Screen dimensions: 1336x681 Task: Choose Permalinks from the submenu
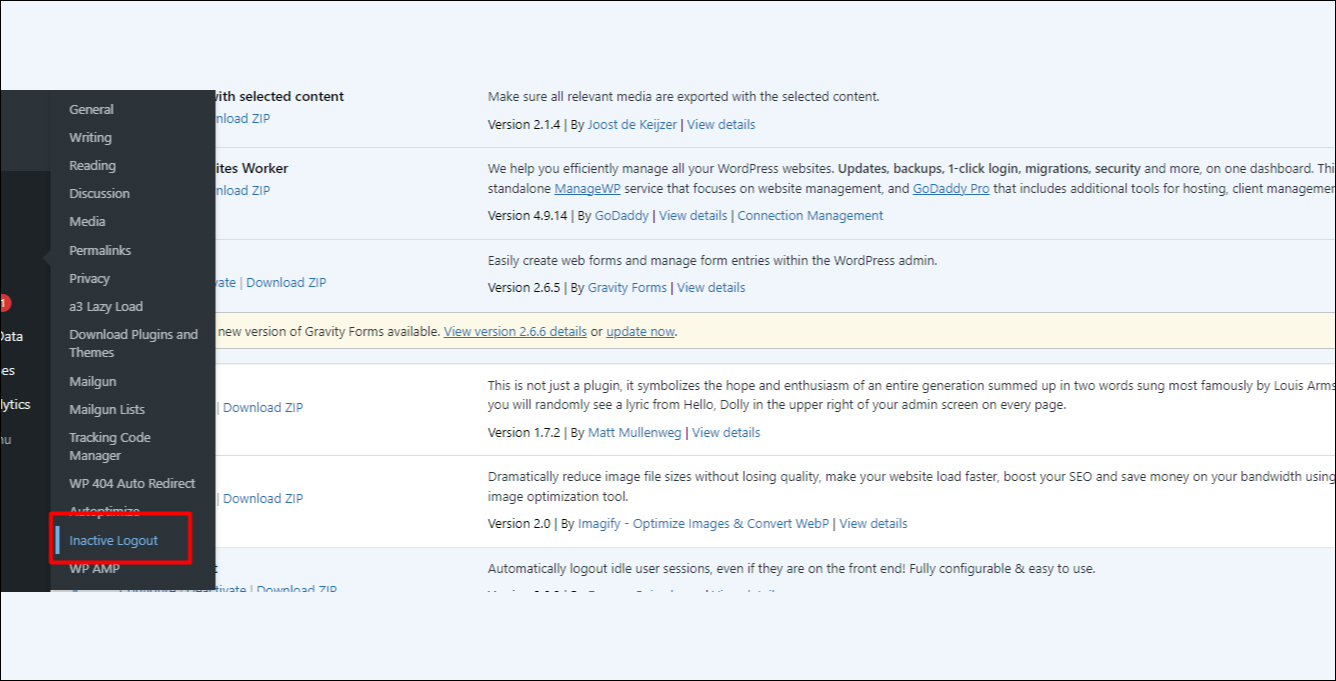[x=100, y=250]
